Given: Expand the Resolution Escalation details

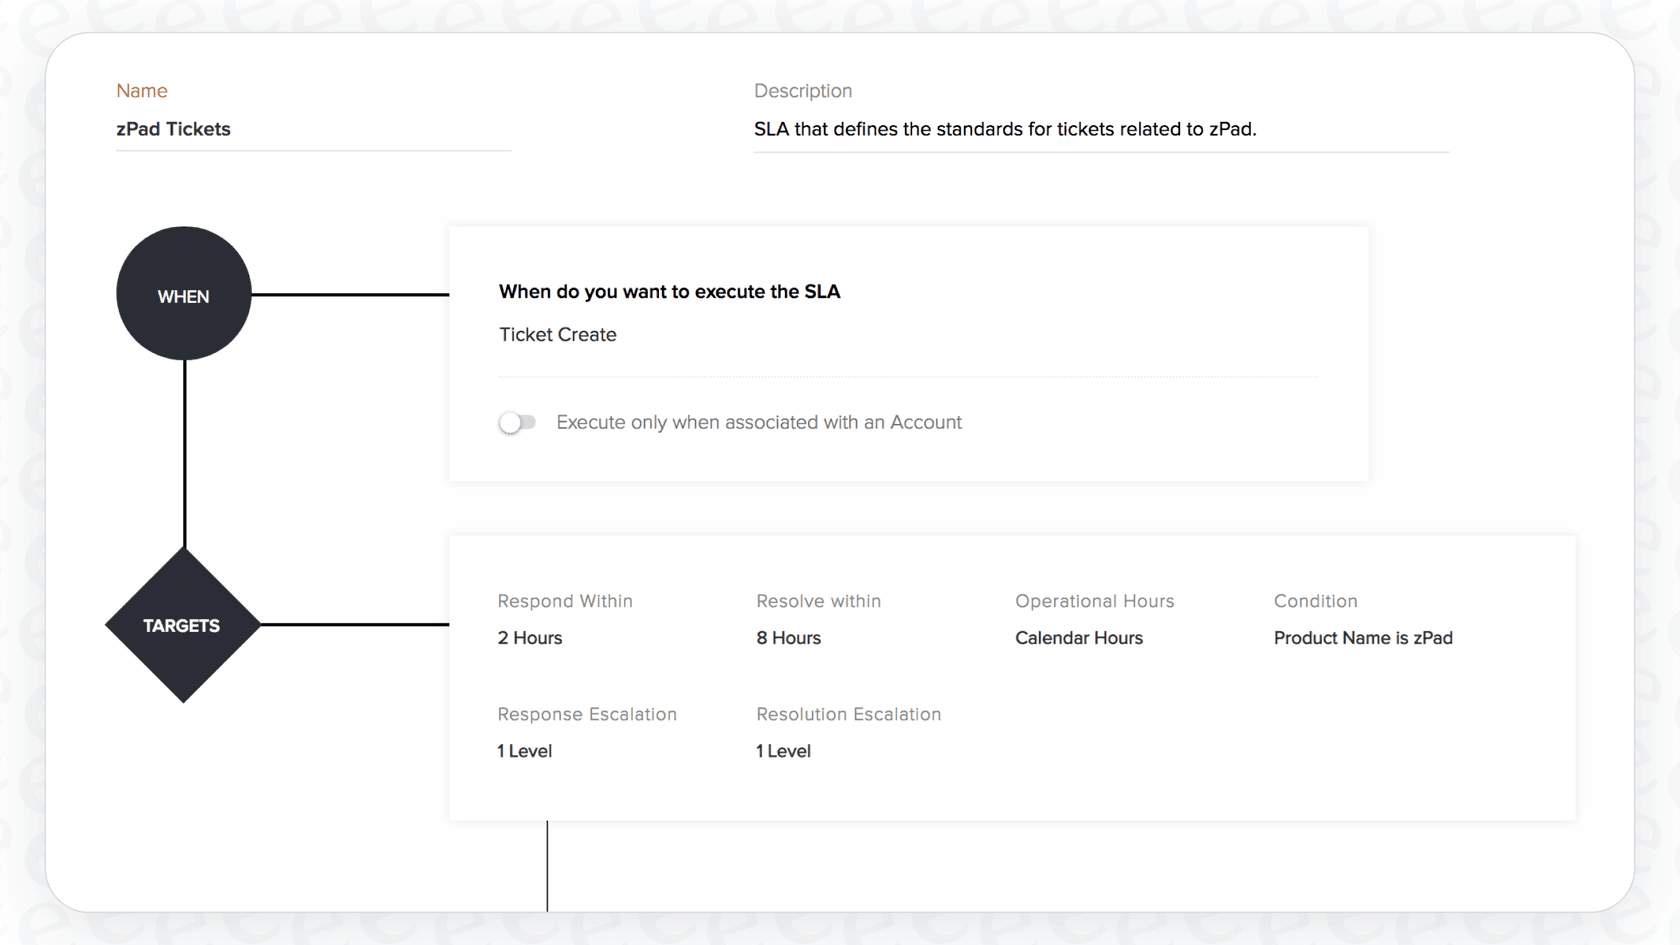Looking at the screenshot, I should coord(848,714).
